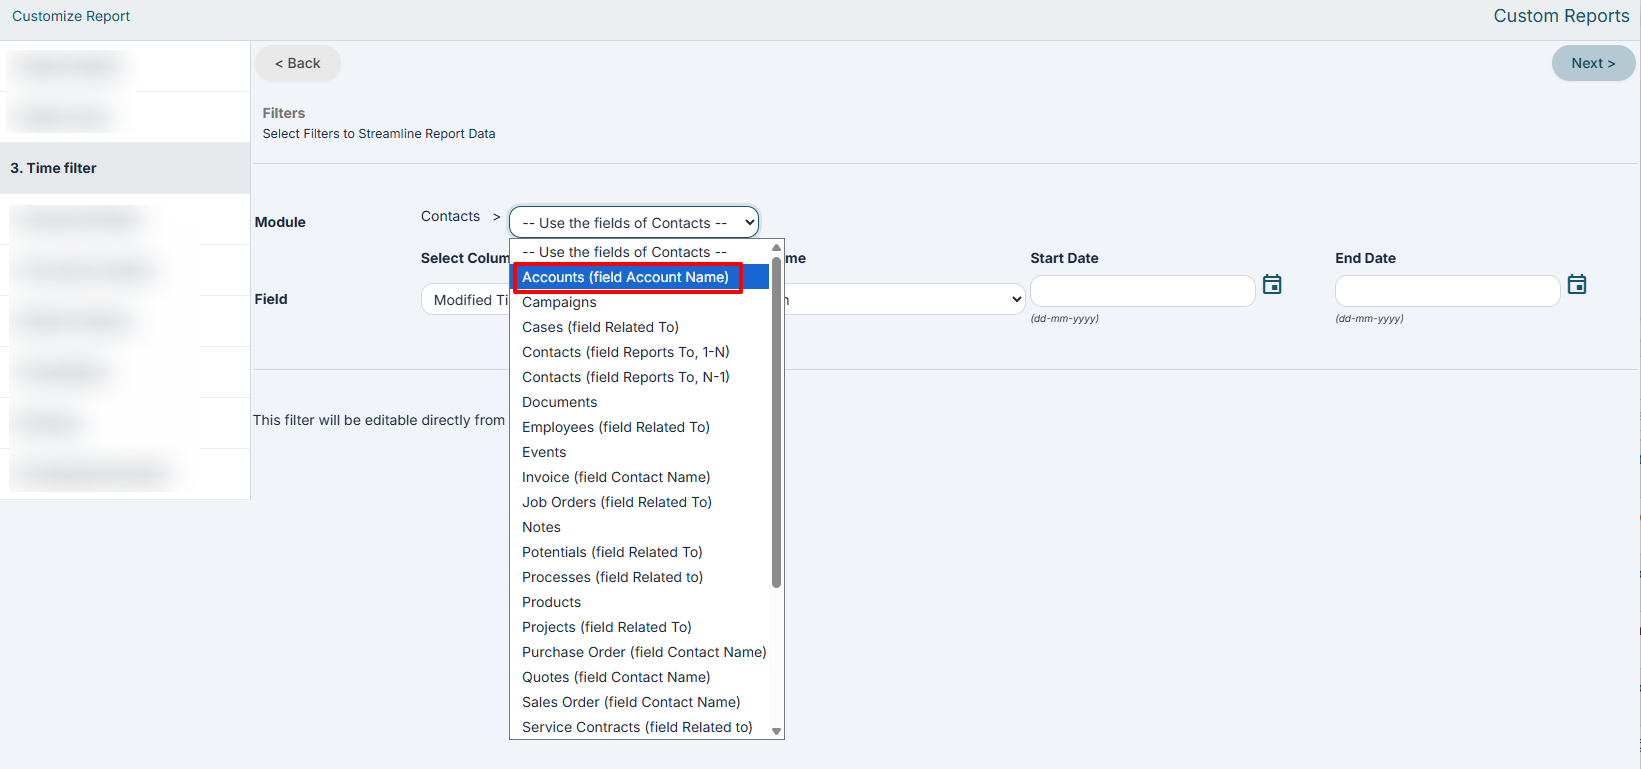This screenshot has height=769, width=1641.
Task: Click the dropdown list scrollbar thumb
Action: point(776,422)
